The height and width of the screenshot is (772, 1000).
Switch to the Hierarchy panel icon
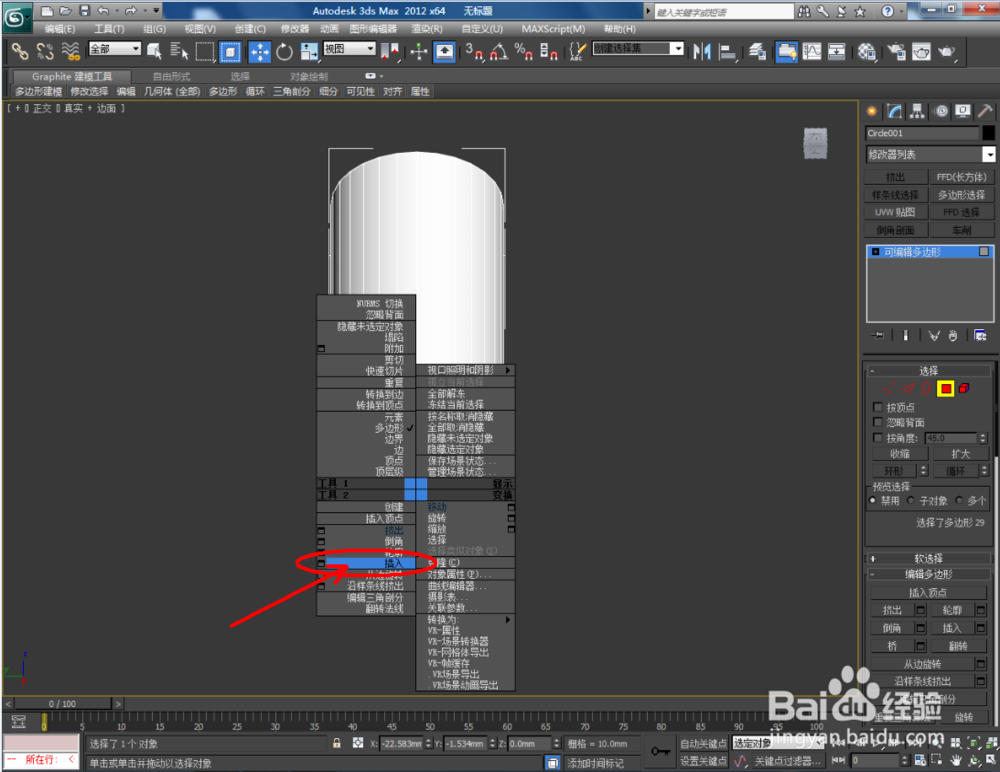[917, 112]
